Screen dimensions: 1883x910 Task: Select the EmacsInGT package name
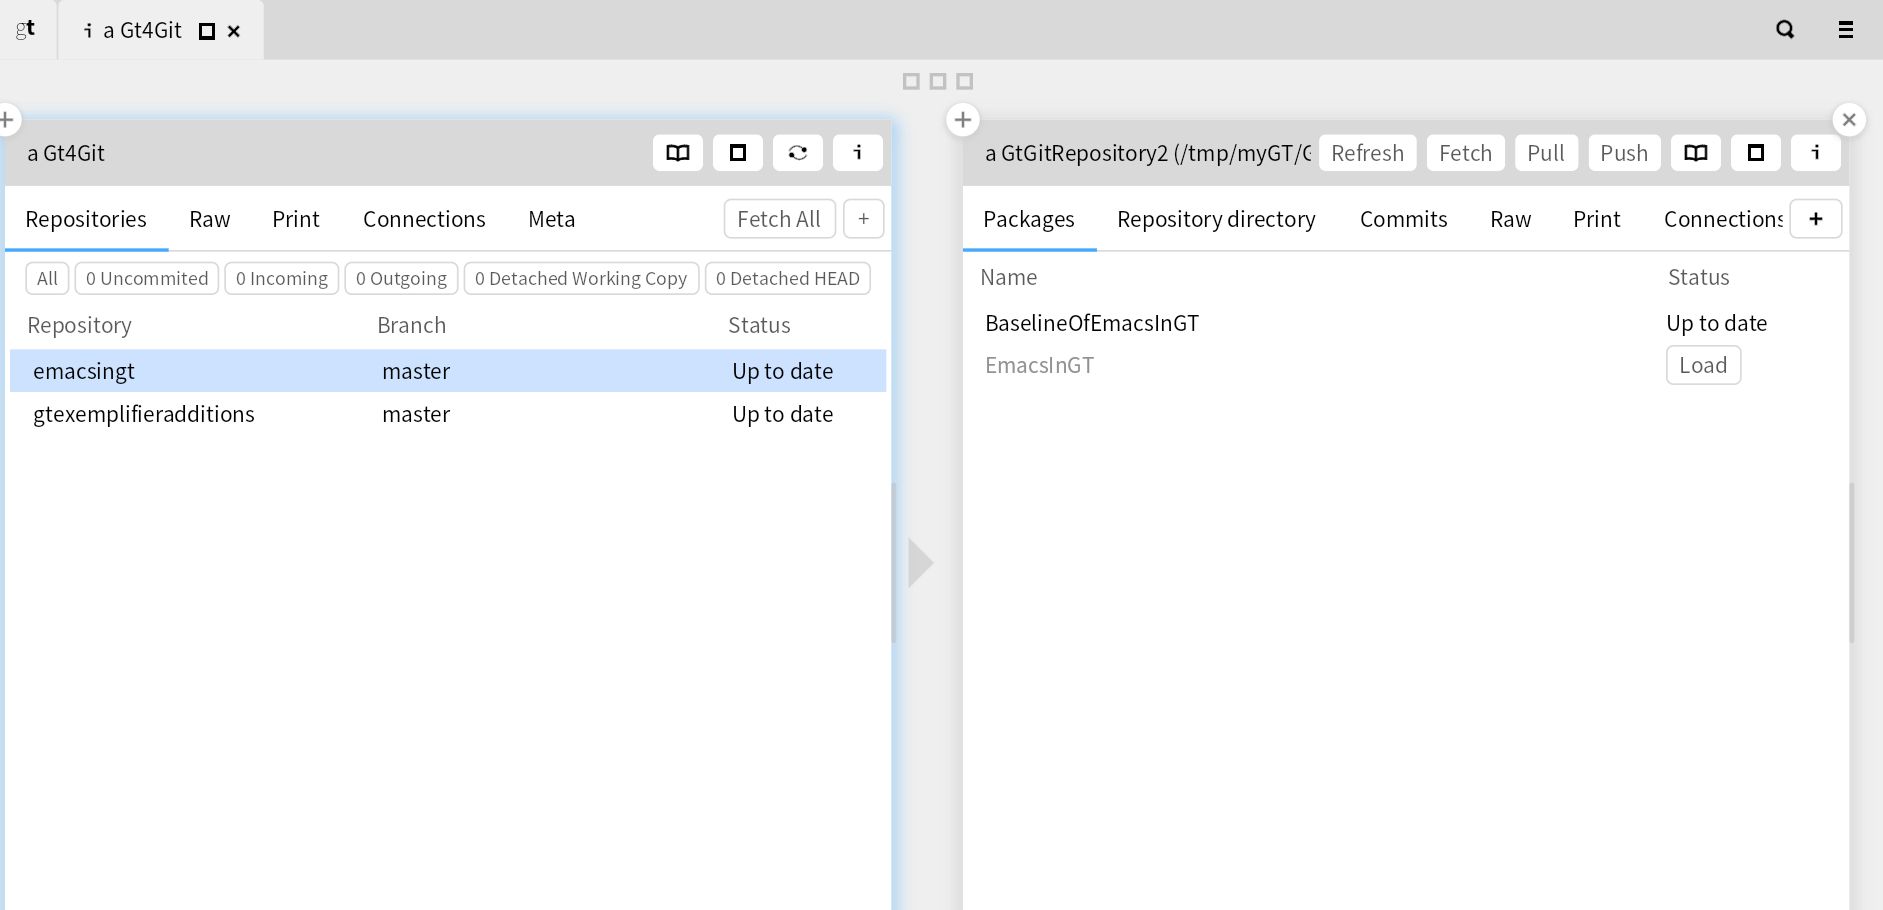point(1040,365)
